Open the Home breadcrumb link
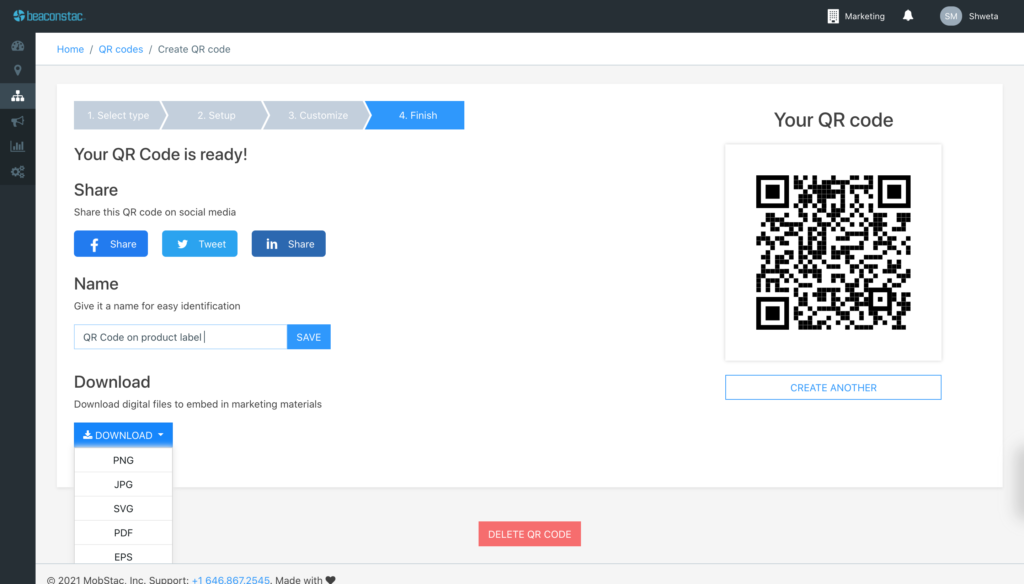This screenshot has width=1024, height=584. pos(70,48)
